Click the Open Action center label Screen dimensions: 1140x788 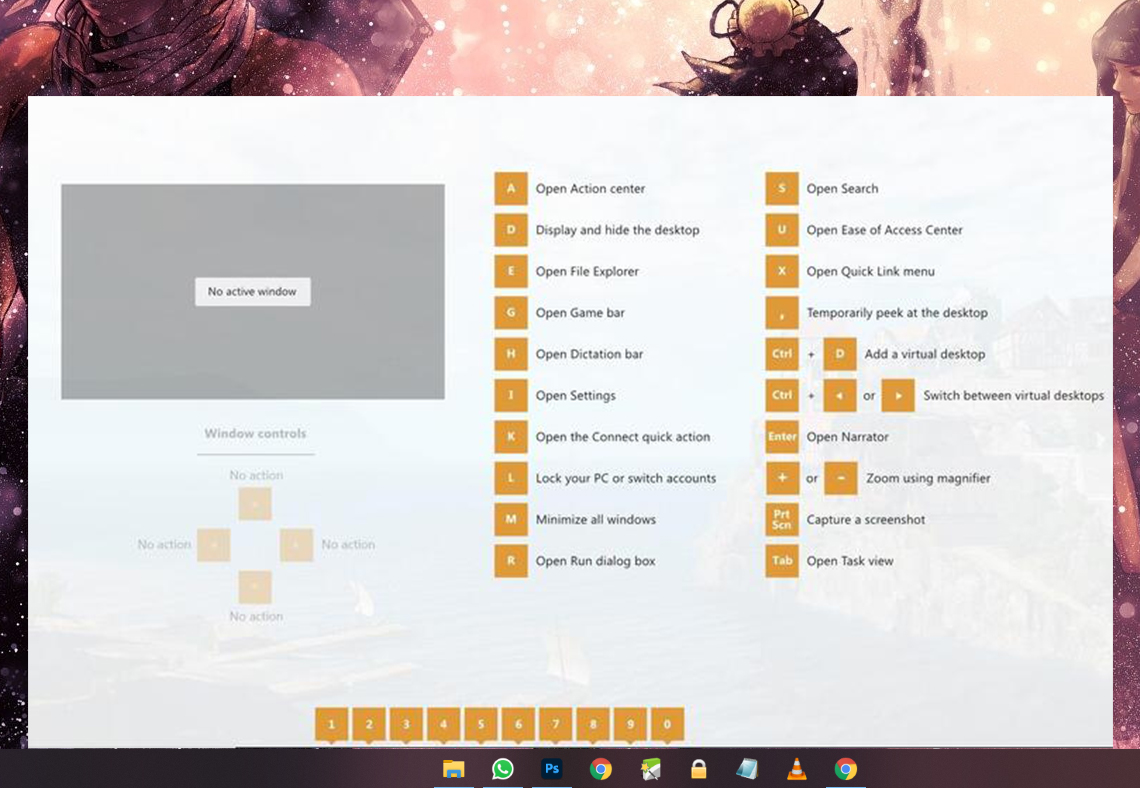[x=590, y=188]
